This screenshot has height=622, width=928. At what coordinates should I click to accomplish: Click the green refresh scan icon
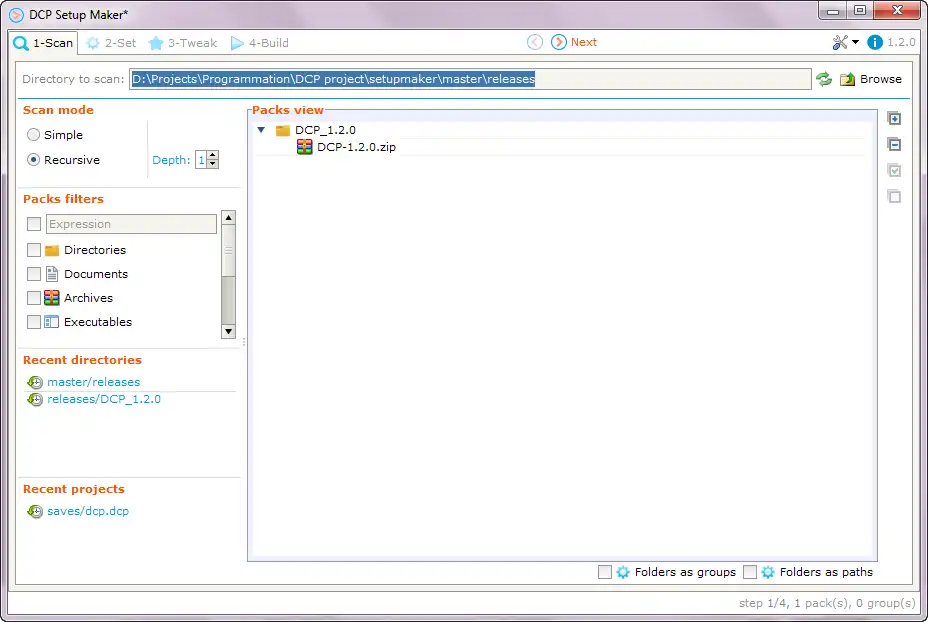(824, 79)
